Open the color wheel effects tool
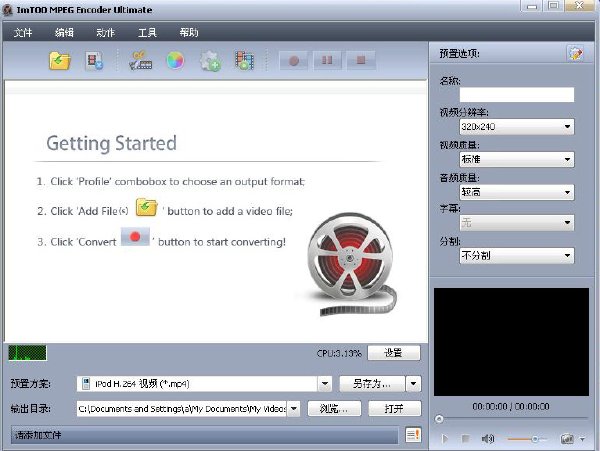 tap(175, 60)
